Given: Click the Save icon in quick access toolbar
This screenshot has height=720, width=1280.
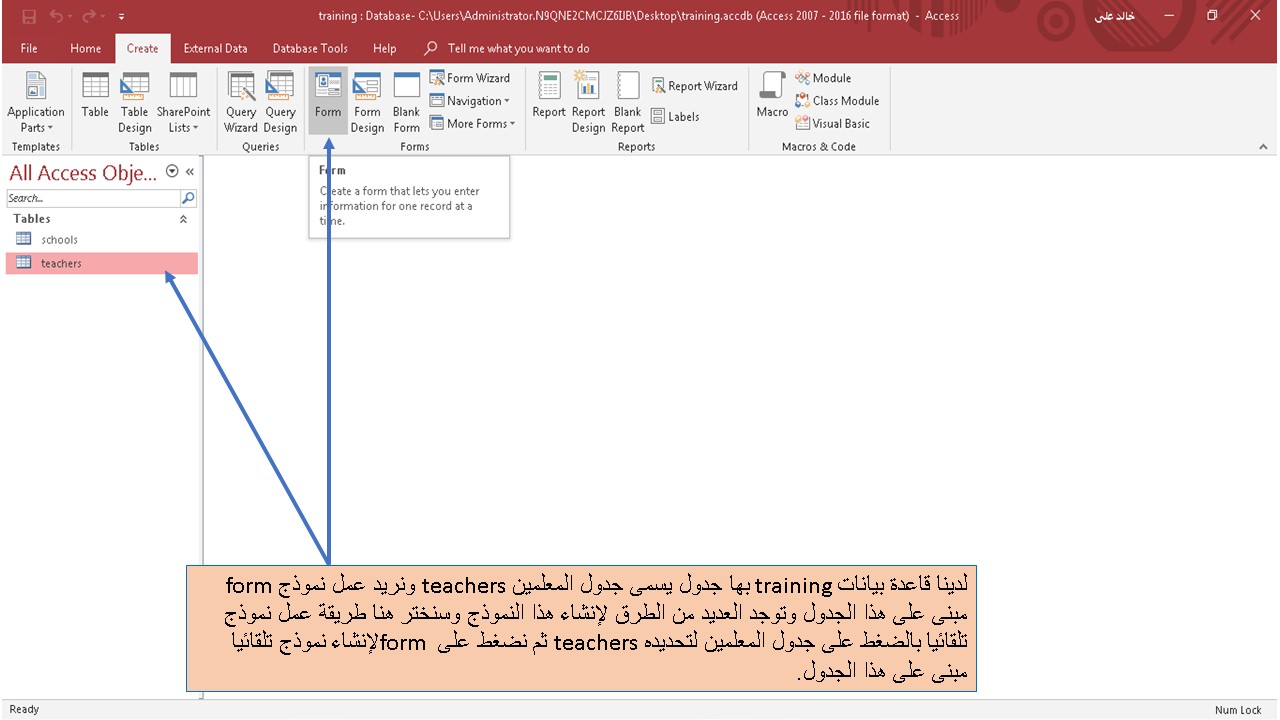Looking at the screenshot, I should (29, 16).
